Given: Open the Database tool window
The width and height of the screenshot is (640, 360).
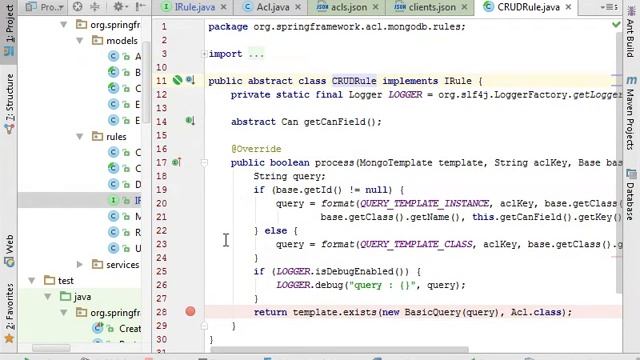Looking at the screenshot, I should pyautogui.click(x=631, y=195).
